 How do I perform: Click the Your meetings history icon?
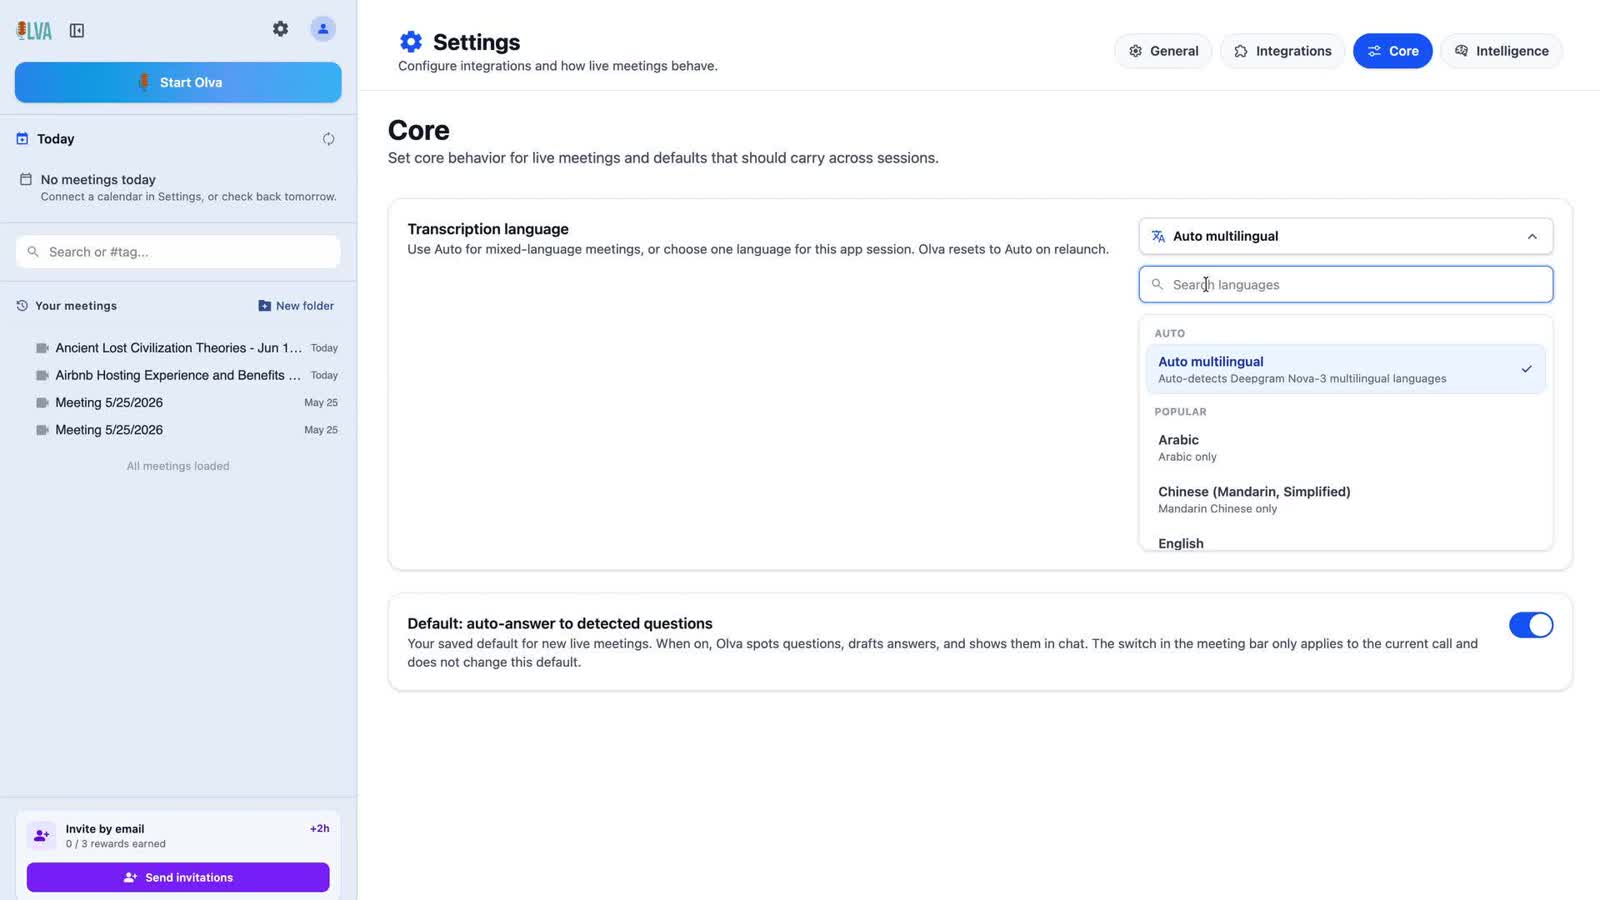(22, 306)
